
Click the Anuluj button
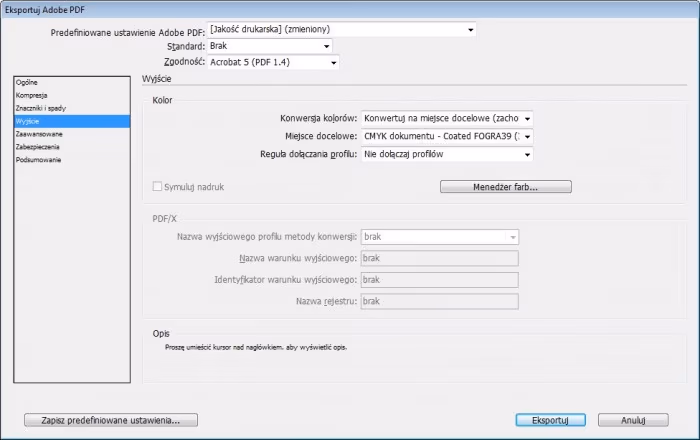click(633, 420)
